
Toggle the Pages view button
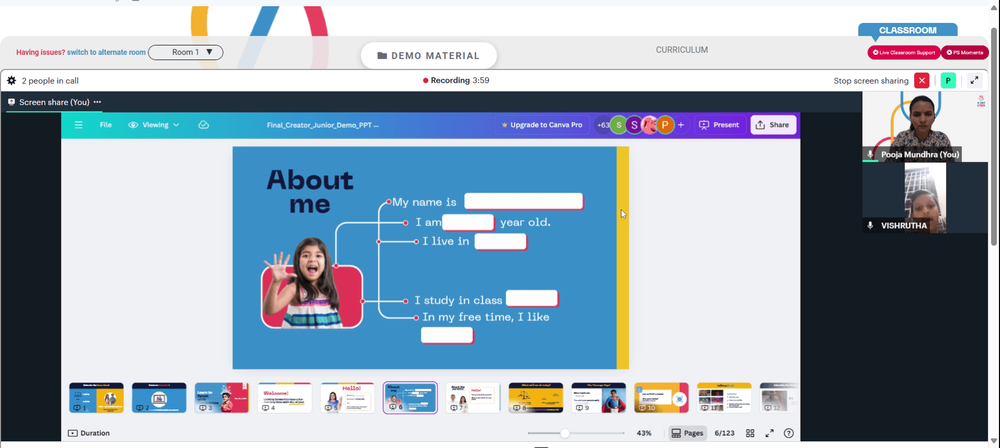(x=688, y=433)
